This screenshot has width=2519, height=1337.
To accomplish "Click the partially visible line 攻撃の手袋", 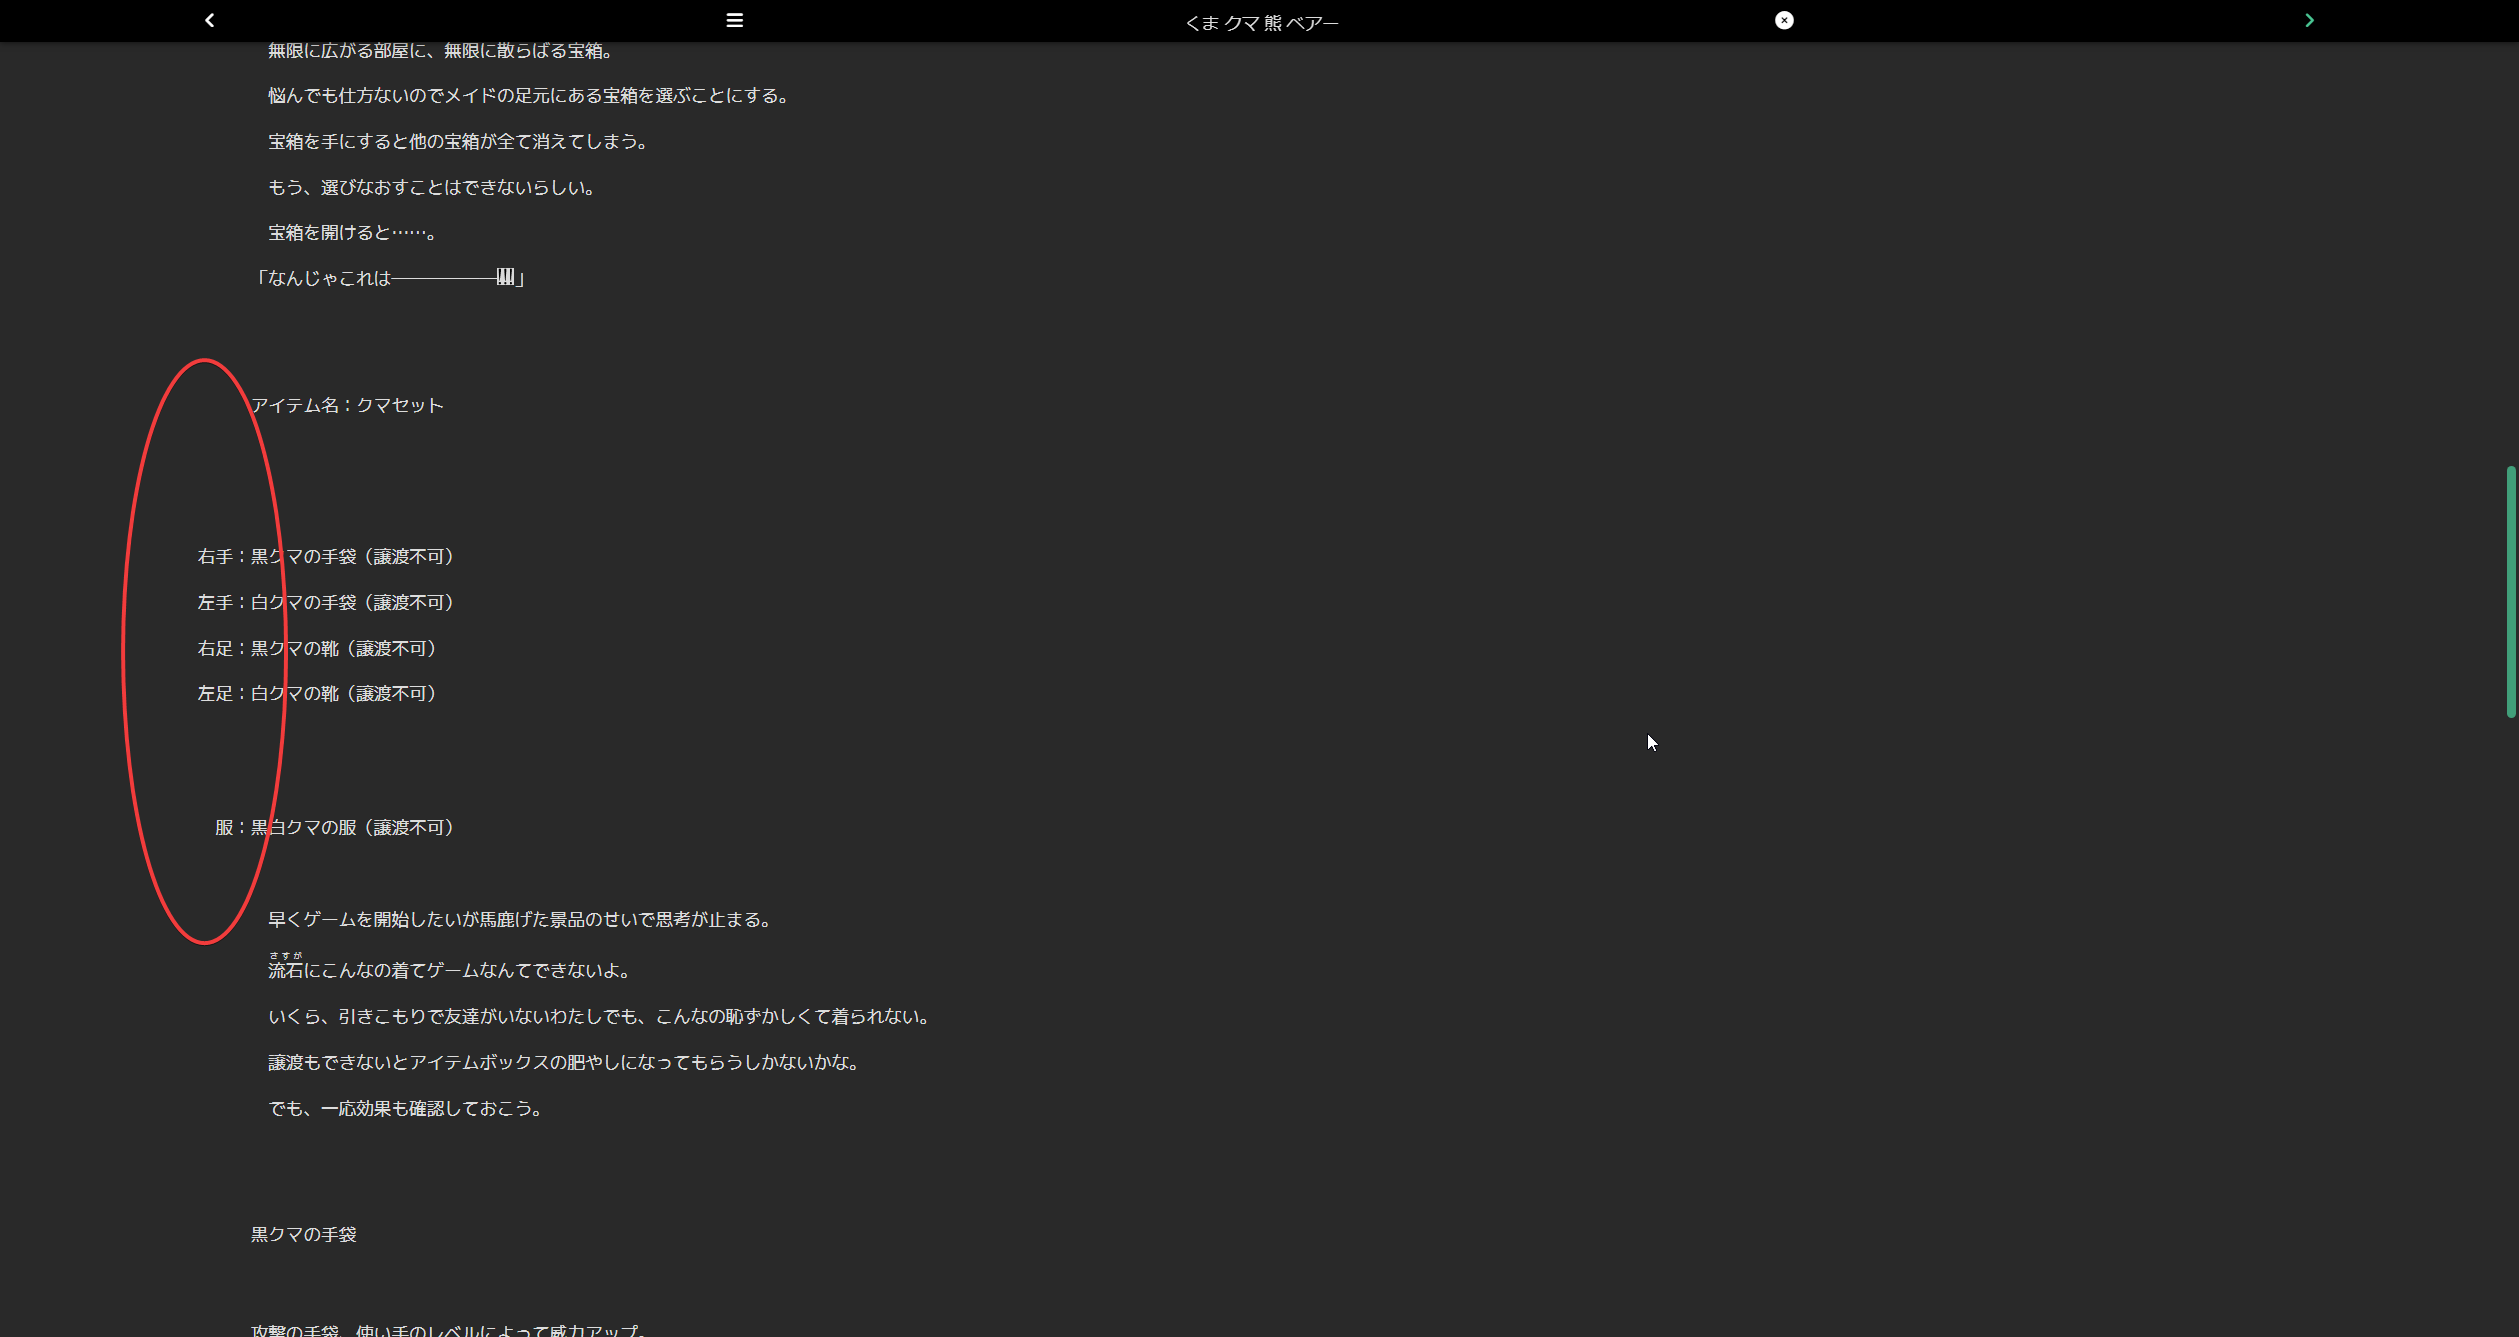I will pyautogui.click(x=449, y=1330).
